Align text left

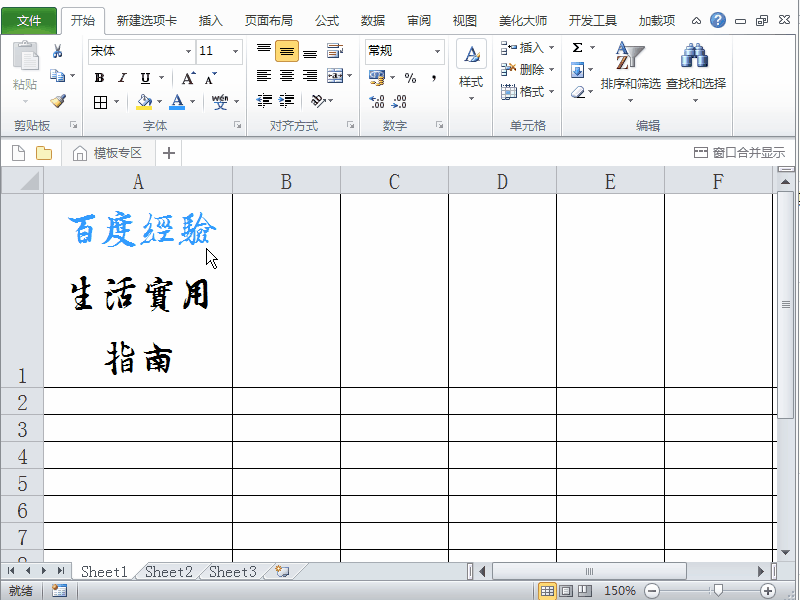(x=264, y=76)
